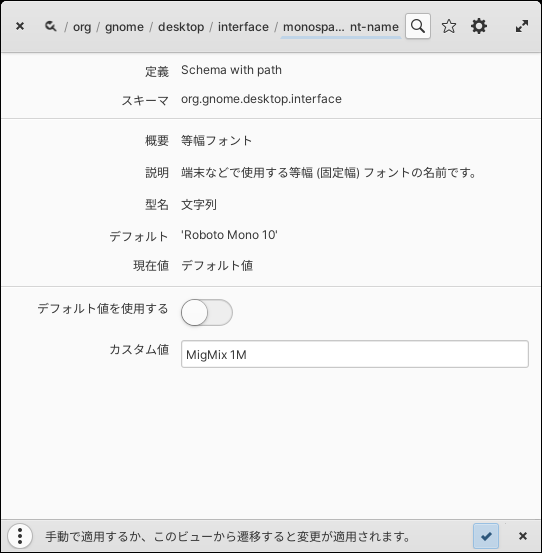This screenshot has height=553, width=542.
Task: Navigate to the org path segment
Action: click(x=82, y=27)
